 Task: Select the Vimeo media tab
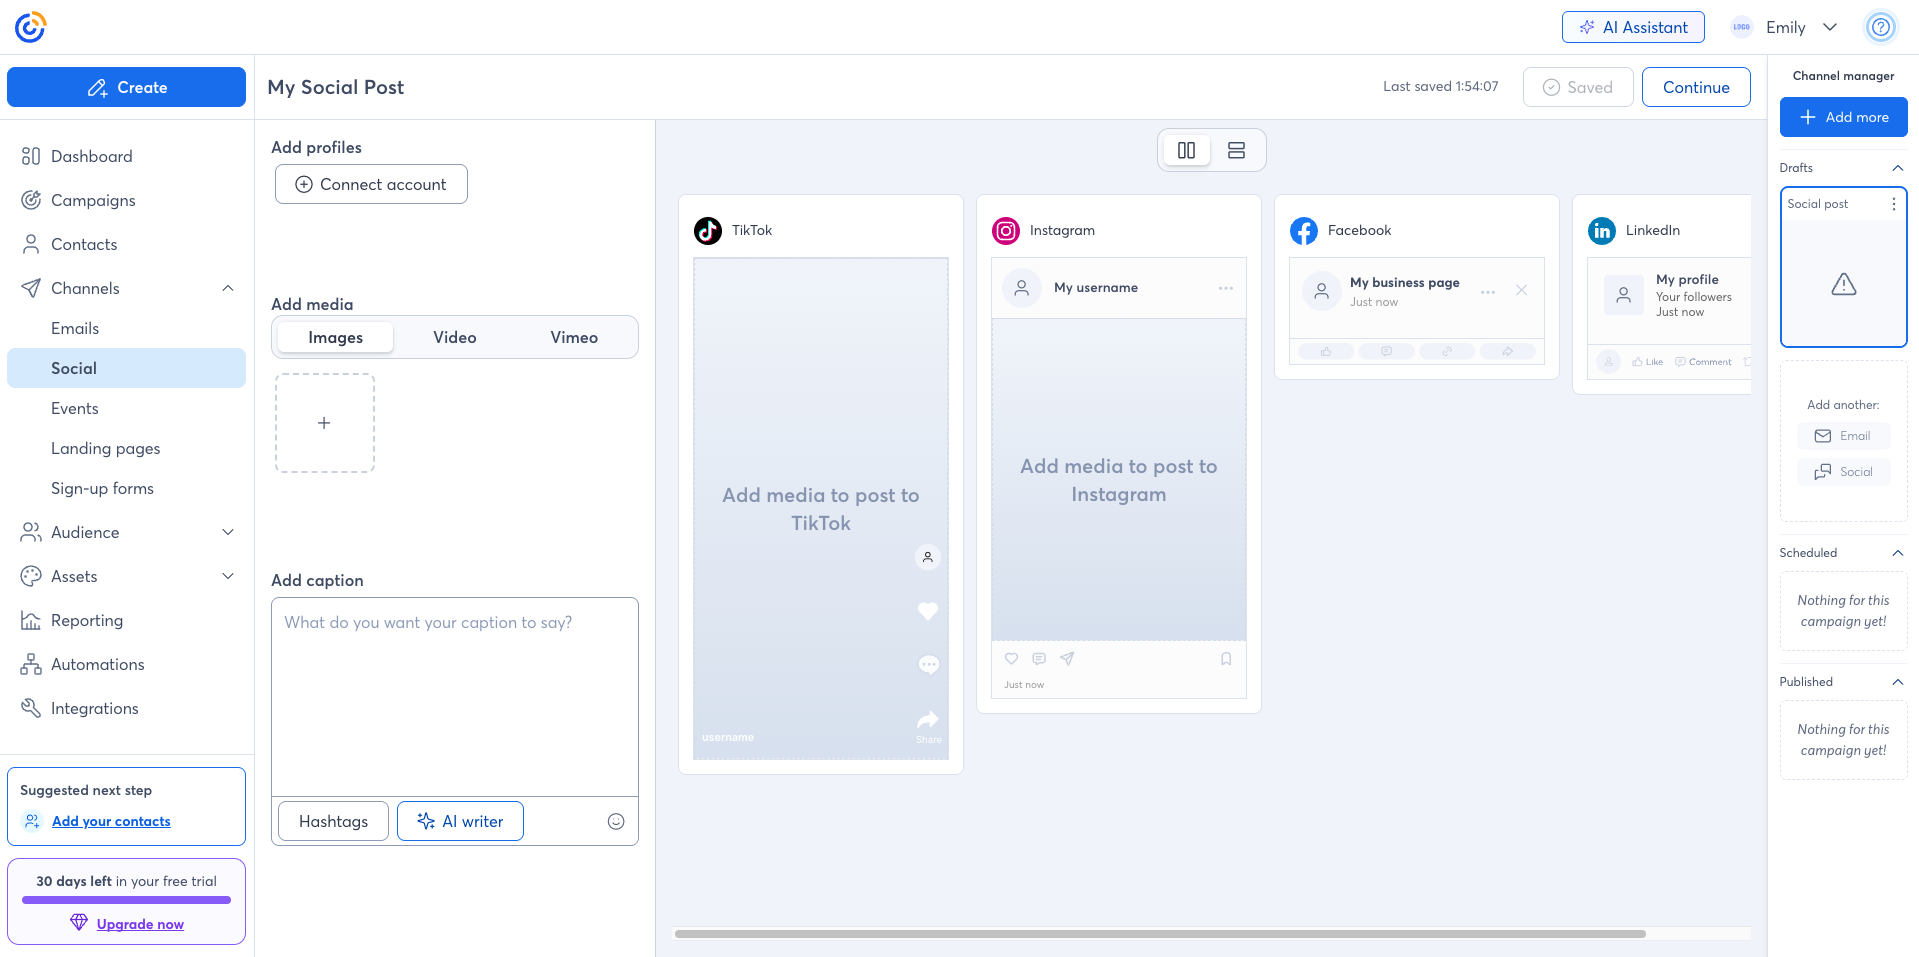click(573, 338)
